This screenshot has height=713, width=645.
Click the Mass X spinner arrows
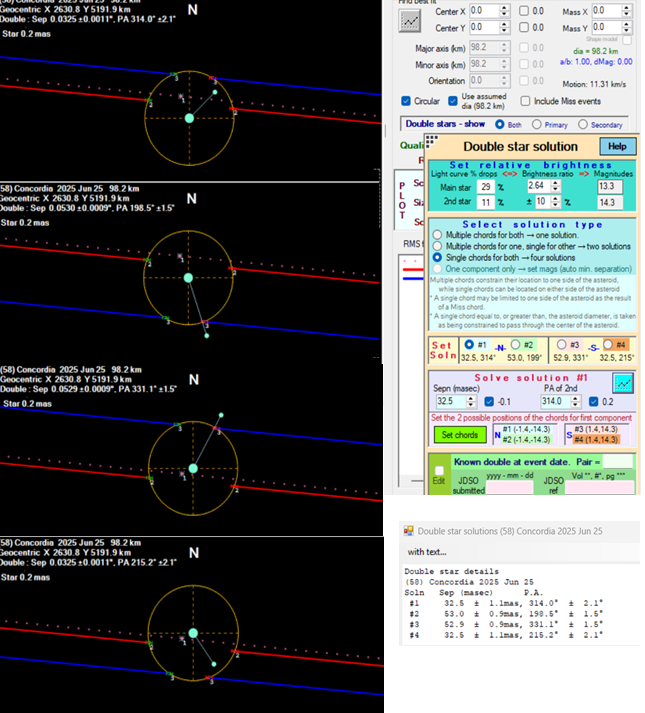(x=627, y=11)
